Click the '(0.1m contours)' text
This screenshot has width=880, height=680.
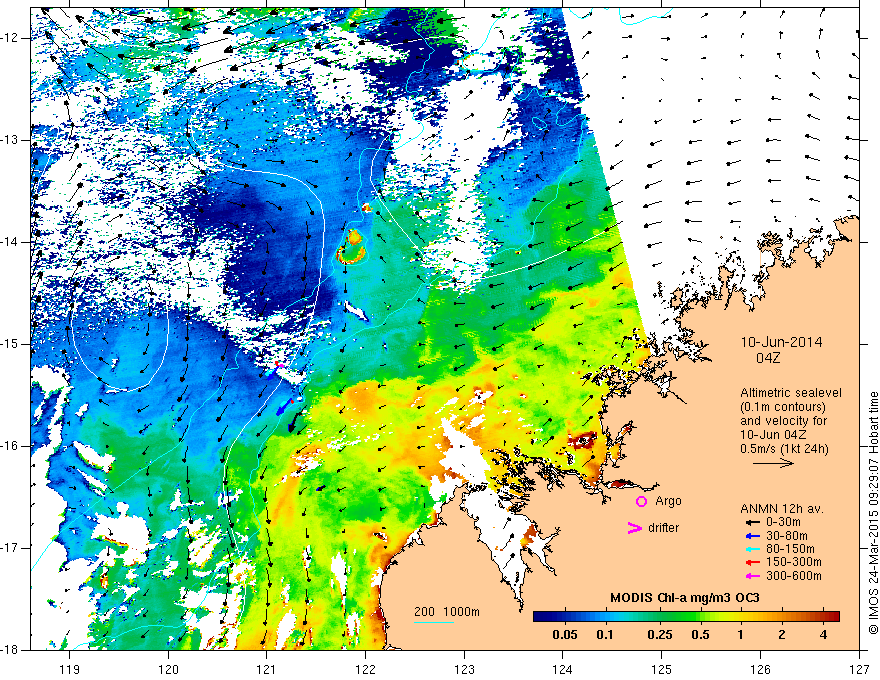click(x=783, y=407)
